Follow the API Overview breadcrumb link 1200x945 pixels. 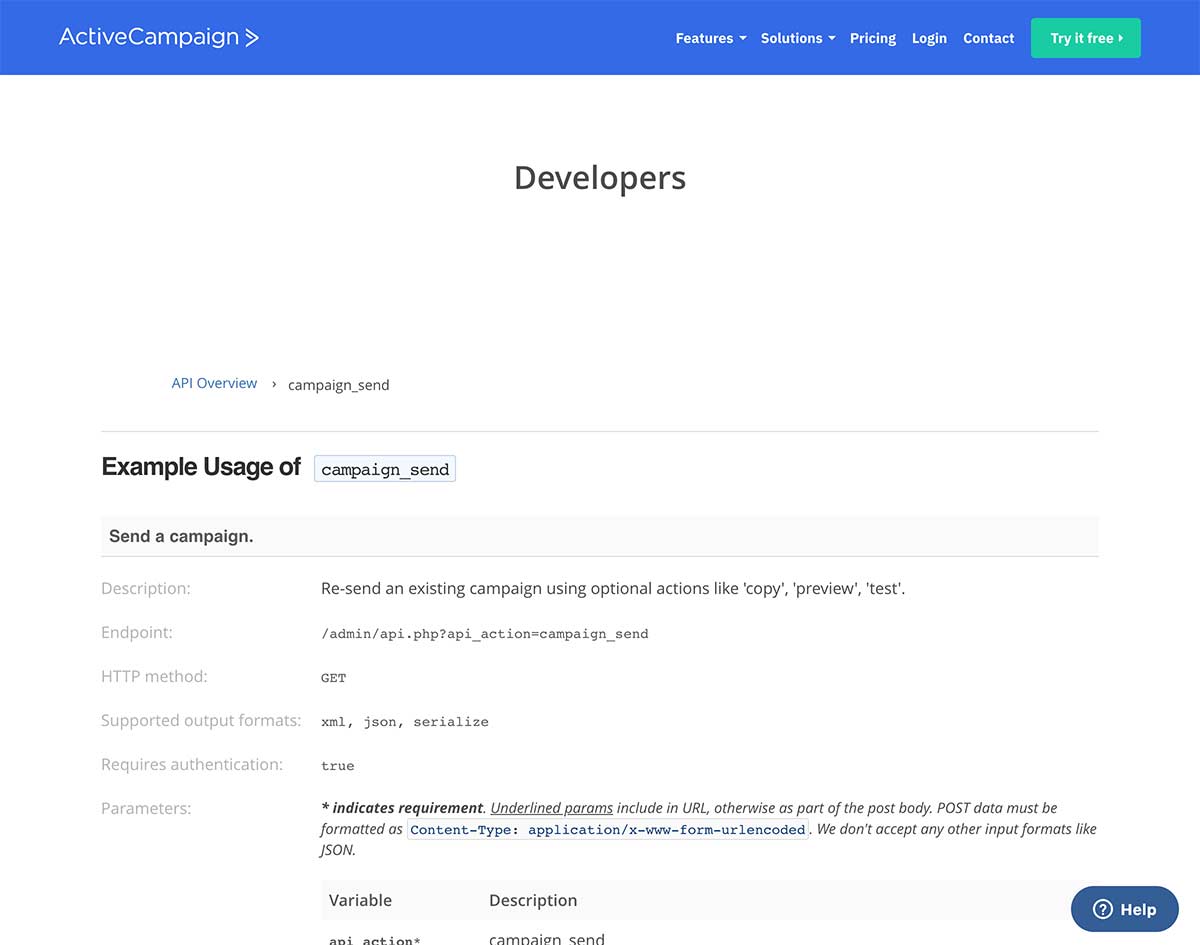click(x=214, y=383)
